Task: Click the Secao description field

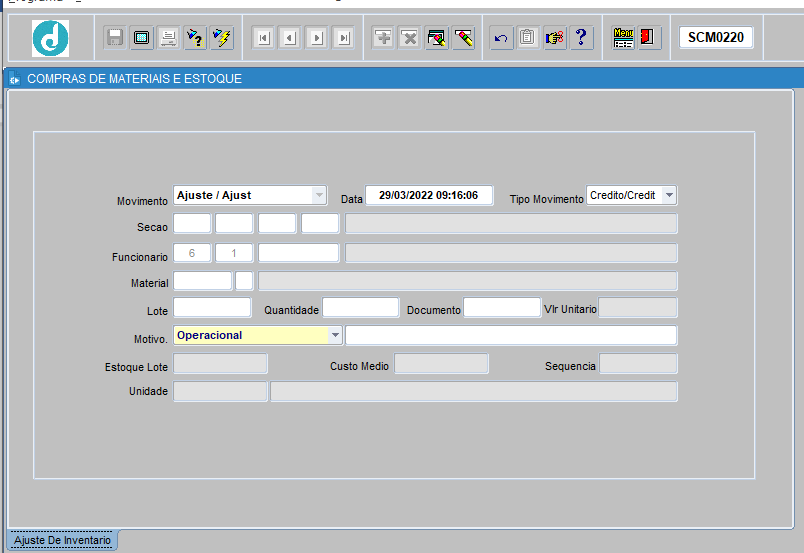Action: (x=511, y=224)
